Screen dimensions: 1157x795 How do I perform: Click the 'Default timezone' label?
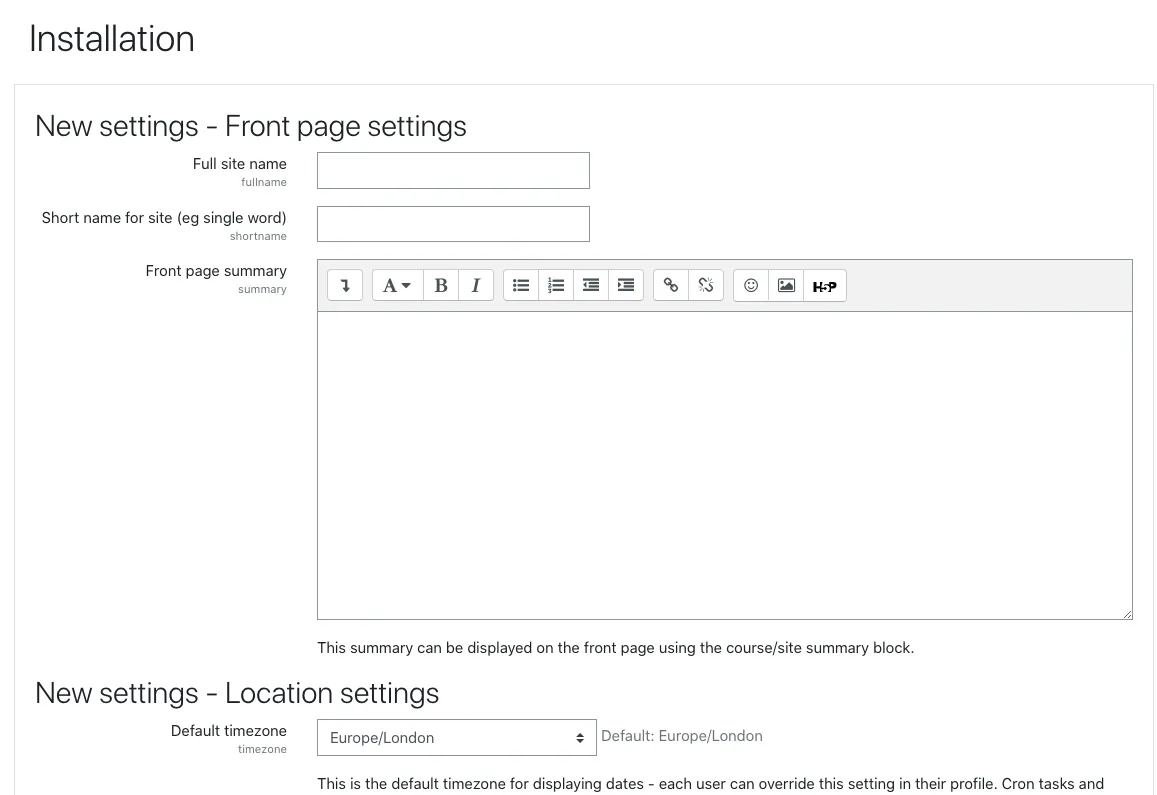[x=229, y=731]
